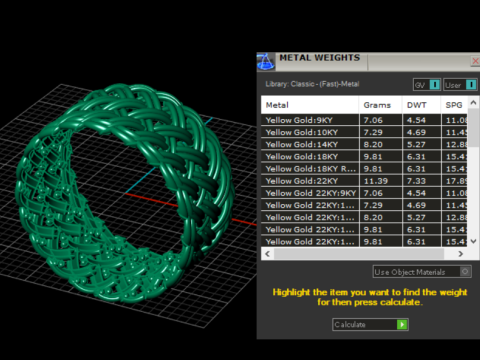480x360 pixels.
Task: Click 8.20 grams for Yellow Gold:14KY
Action: pos(373,144)
